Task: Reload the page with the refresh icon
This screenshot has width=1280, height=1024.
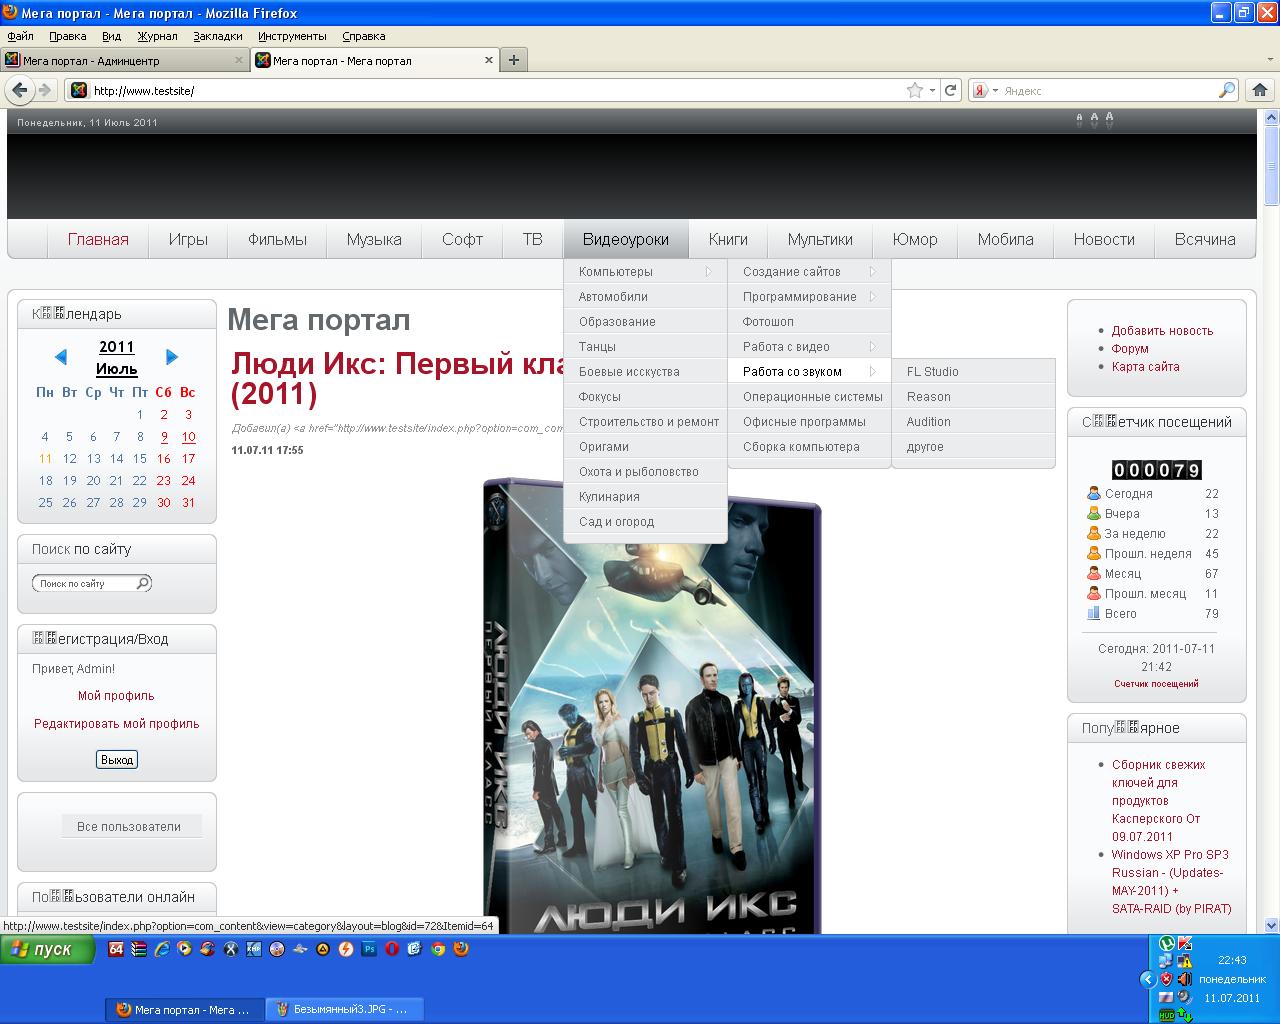Action: 951,90
